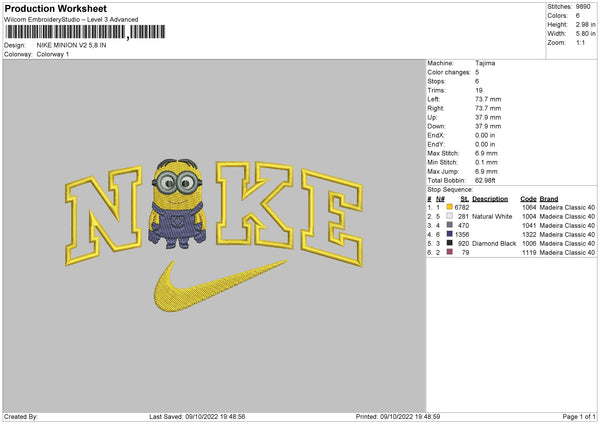
Task: Click the Trims value '19'
Action: click(479, 90)
